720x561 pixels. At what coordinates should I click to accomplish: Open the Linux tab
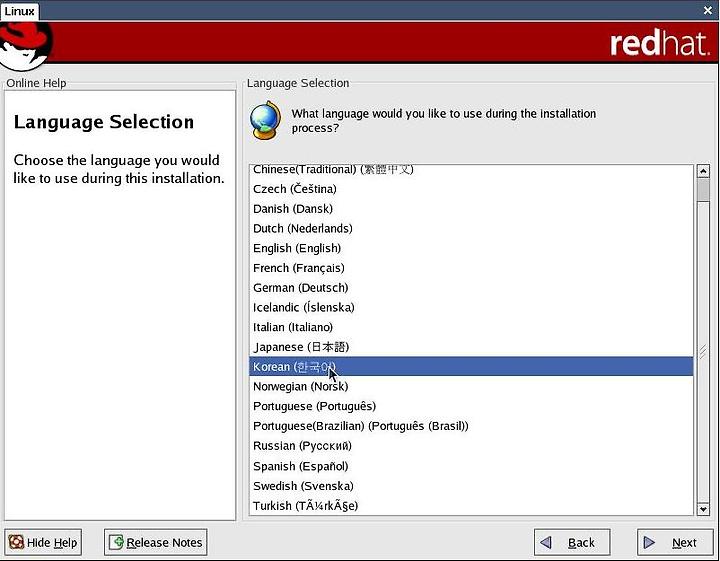tap(19, 11)
